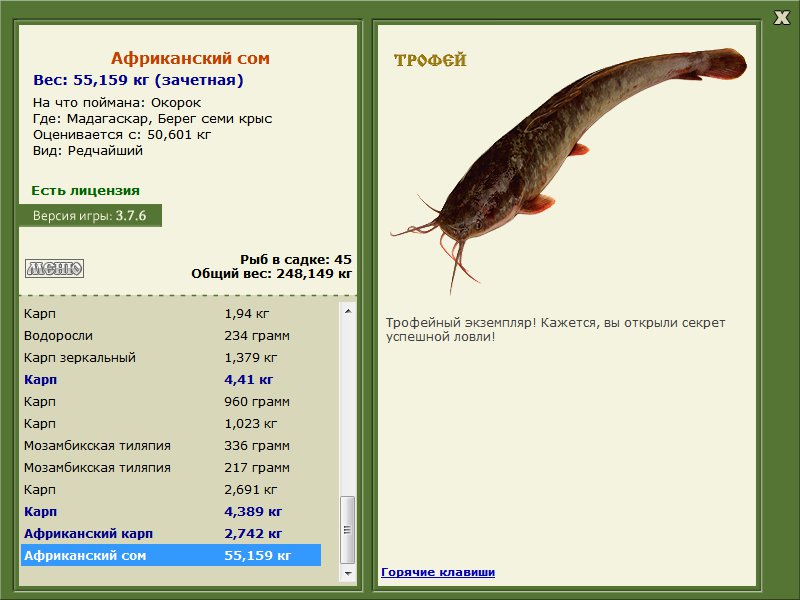Click the Где: Мадагаскар, Берег семи крыс line
The width and height of the screenshot is (800, 600).
(153, 119)
